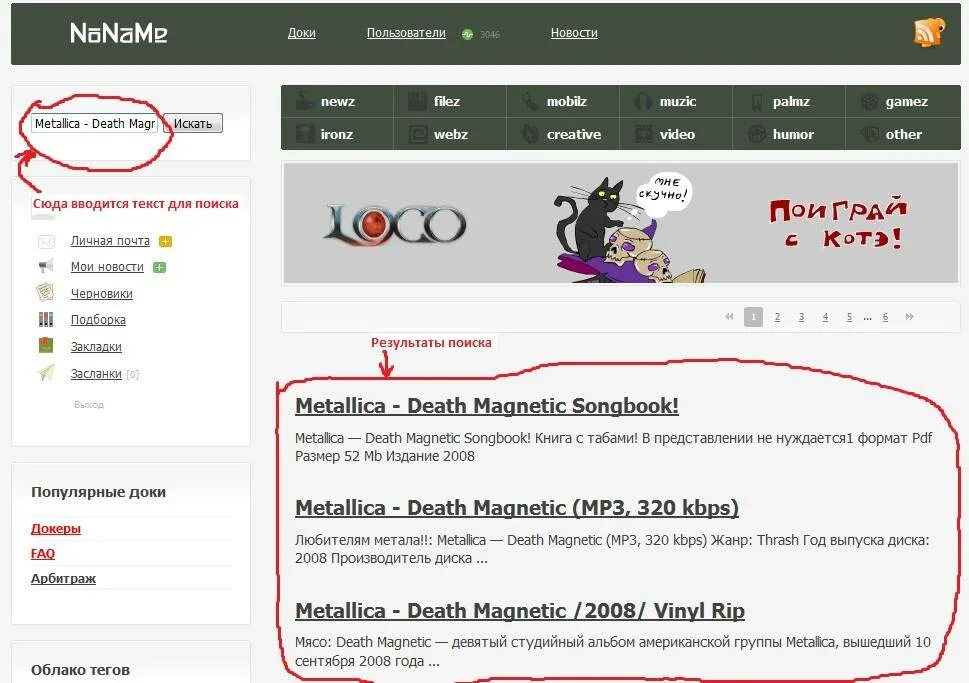969x683 pixels.
Task: Open the Арбитраж link
Action: coord(63,579)
